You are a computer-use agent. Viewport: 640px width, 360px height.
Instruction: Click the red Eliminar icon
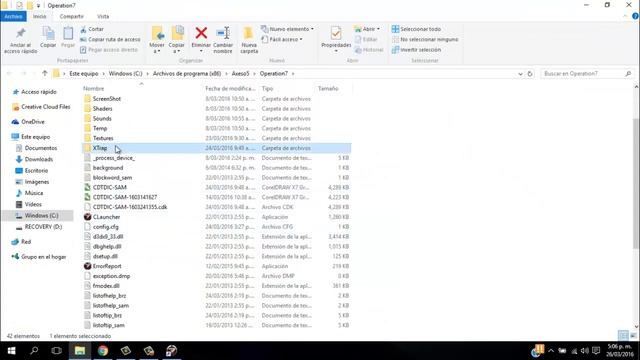coord(201,33)
